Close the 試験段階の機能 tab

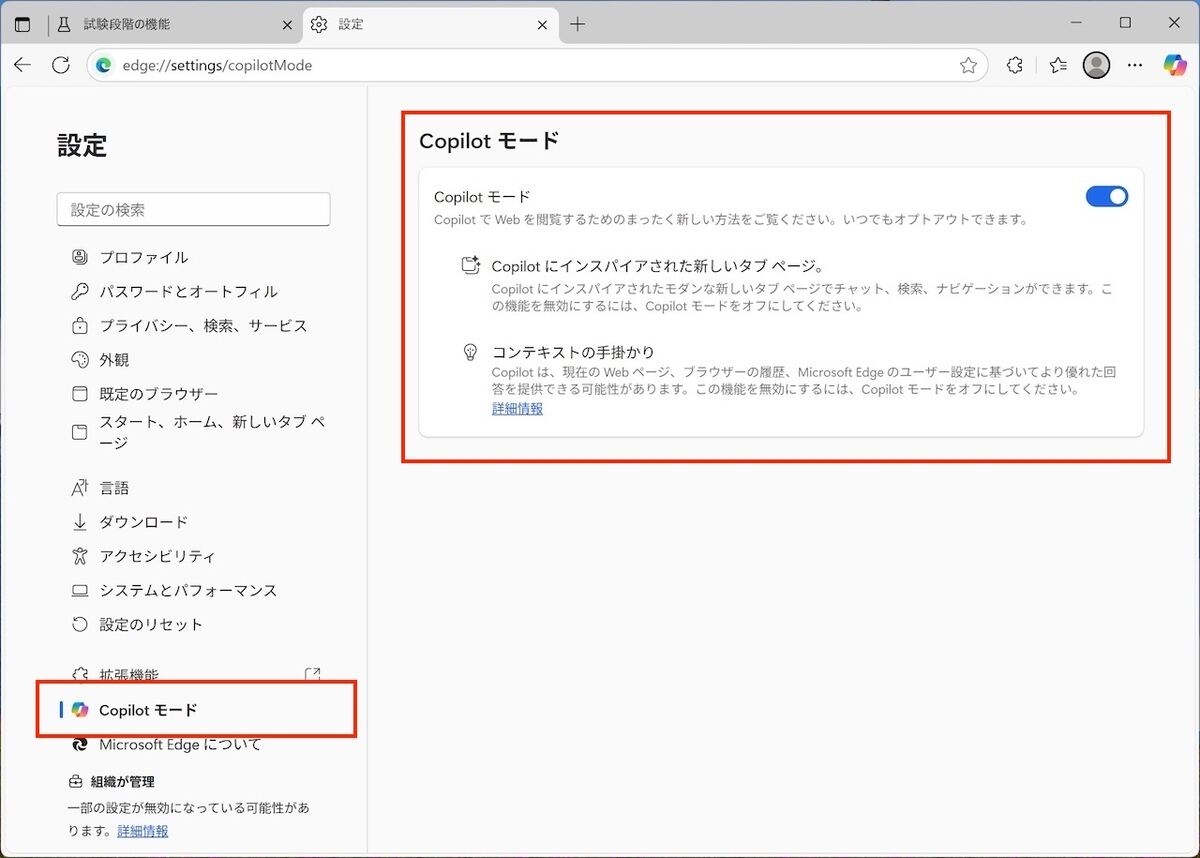pyautogui.click(x=289, y=25)
